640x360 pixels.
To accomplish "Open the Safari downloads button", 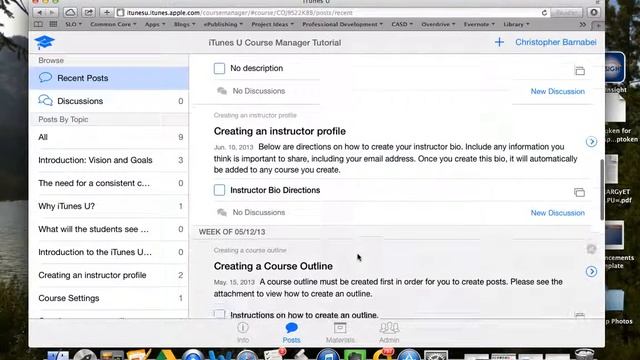I will (594, 13).
